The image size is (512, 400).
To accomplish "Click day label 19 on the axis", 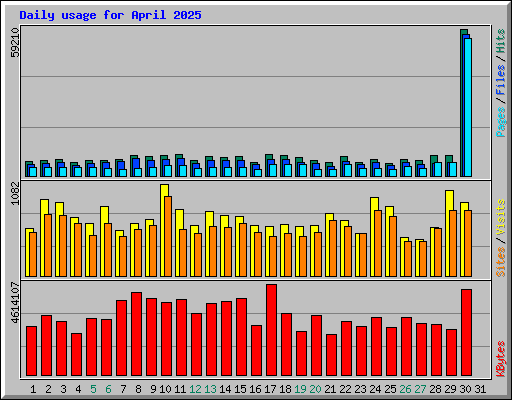I will click(x=300, y=389).
